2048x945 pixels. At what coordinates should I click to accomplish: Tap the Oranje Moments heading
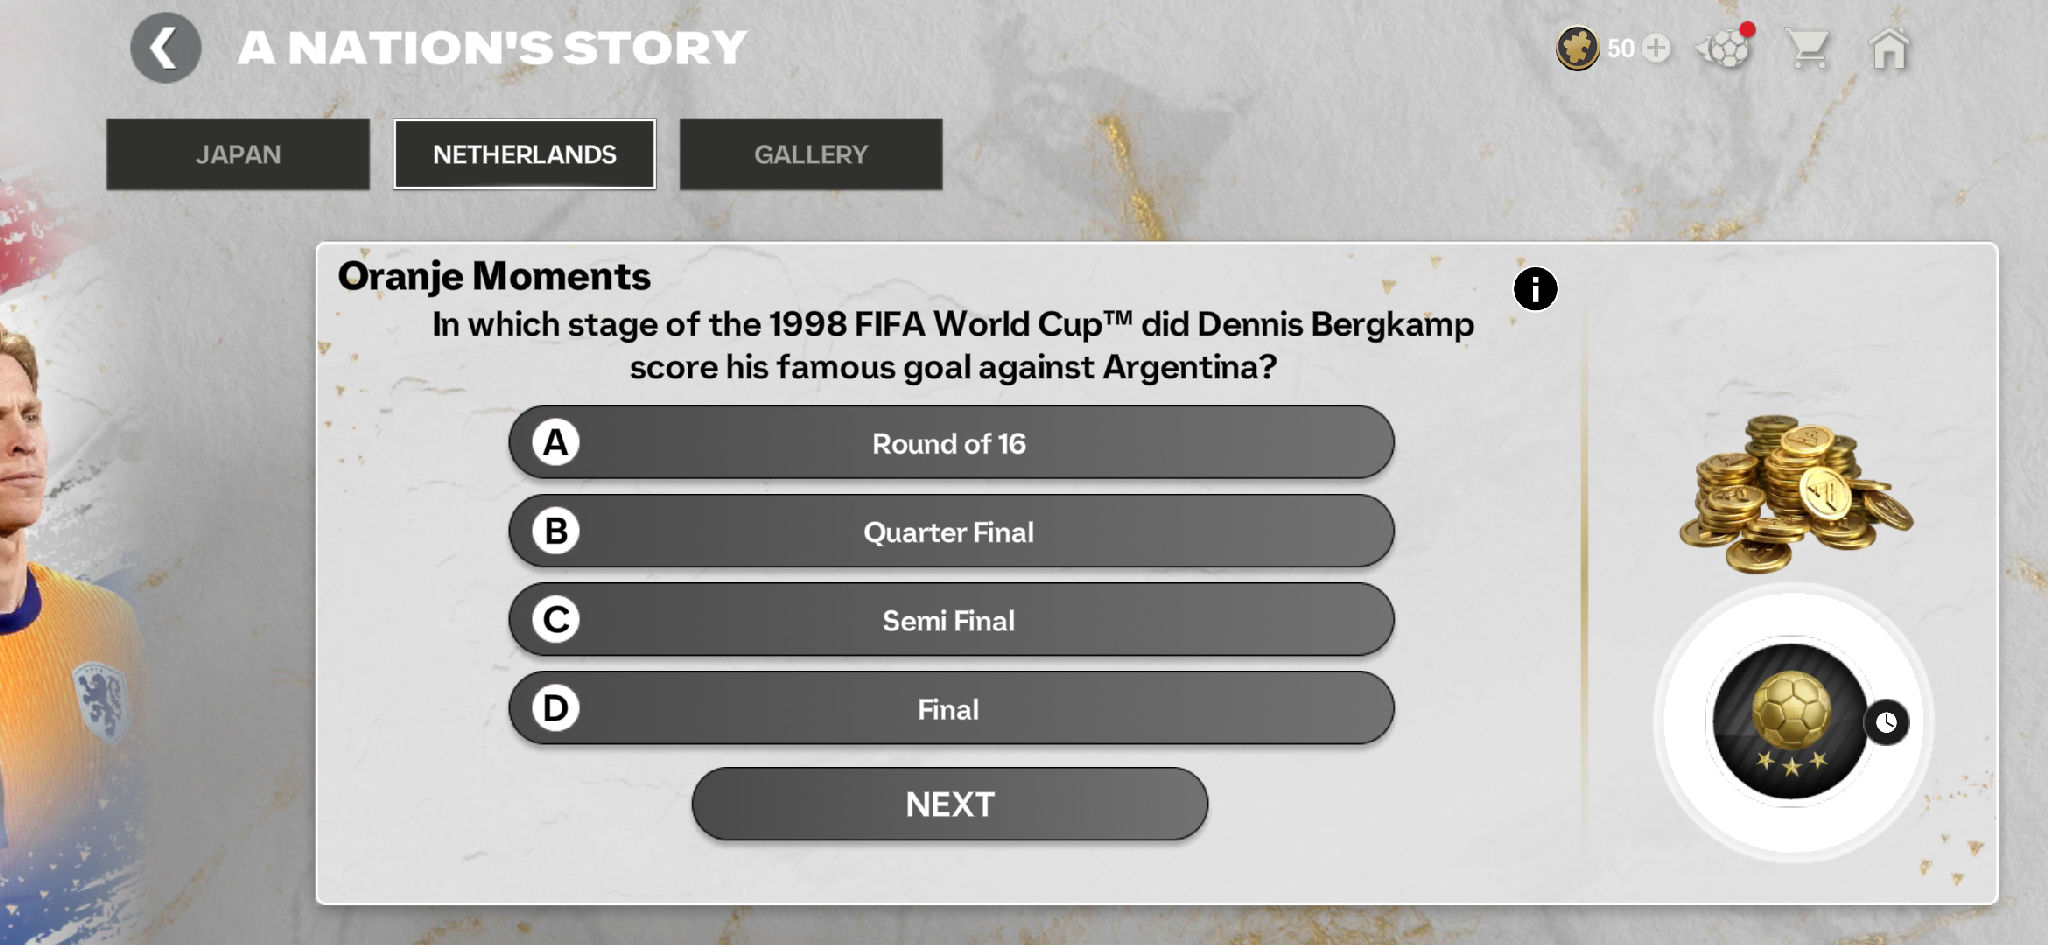(494, 276)
